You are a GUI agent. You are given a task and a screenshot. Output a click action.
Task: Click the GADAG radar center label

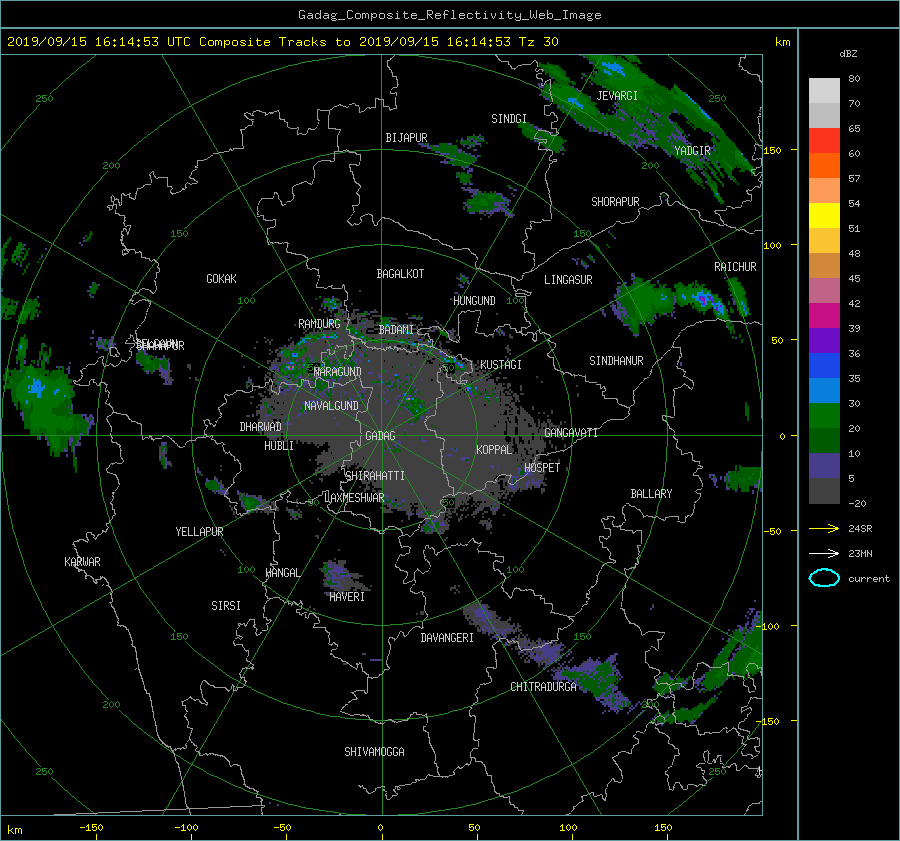[x=381, y=436]
